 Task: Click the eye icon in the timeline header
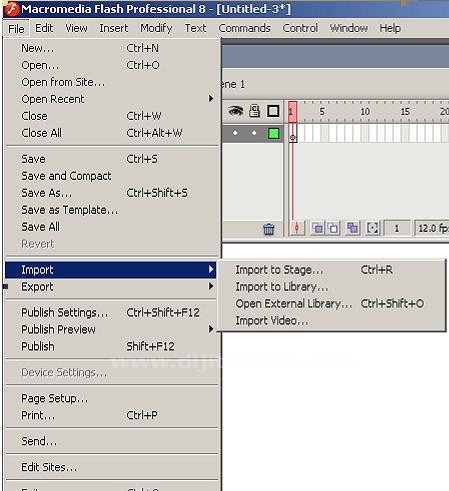[236, 111]
